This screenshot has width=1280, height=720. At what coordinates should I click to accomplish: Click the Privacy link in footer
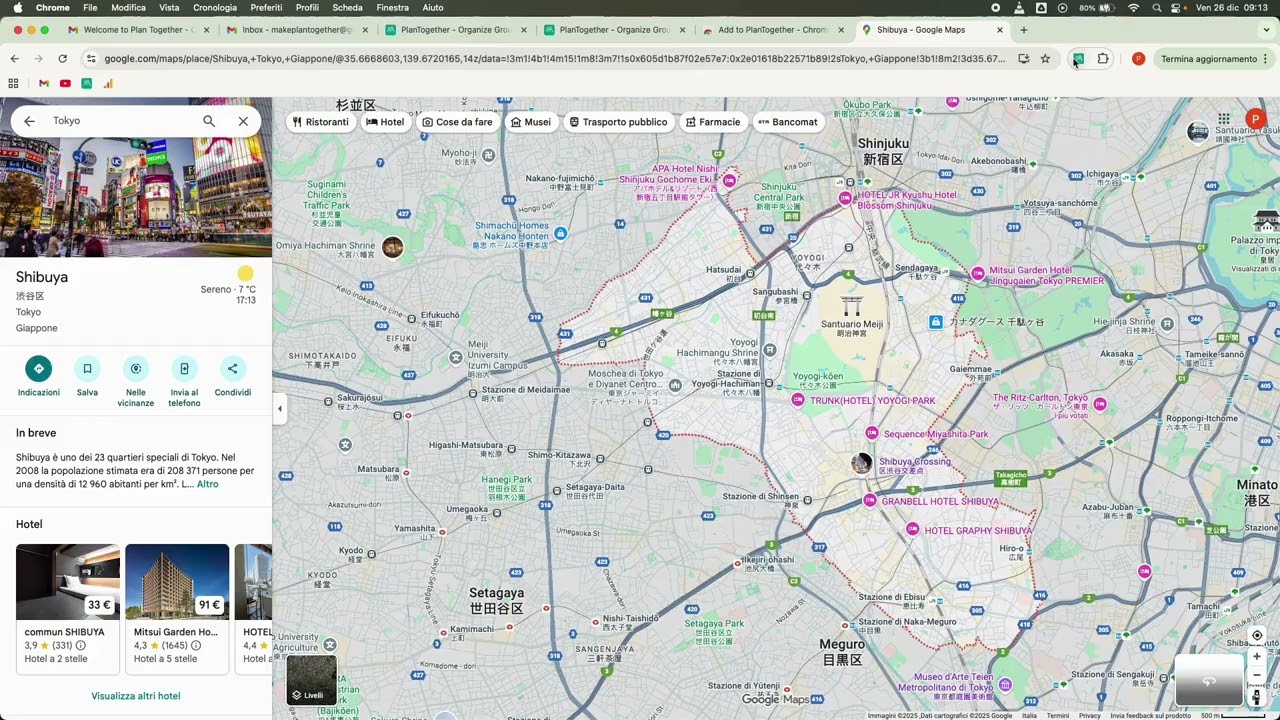[x=1090, y=715]
